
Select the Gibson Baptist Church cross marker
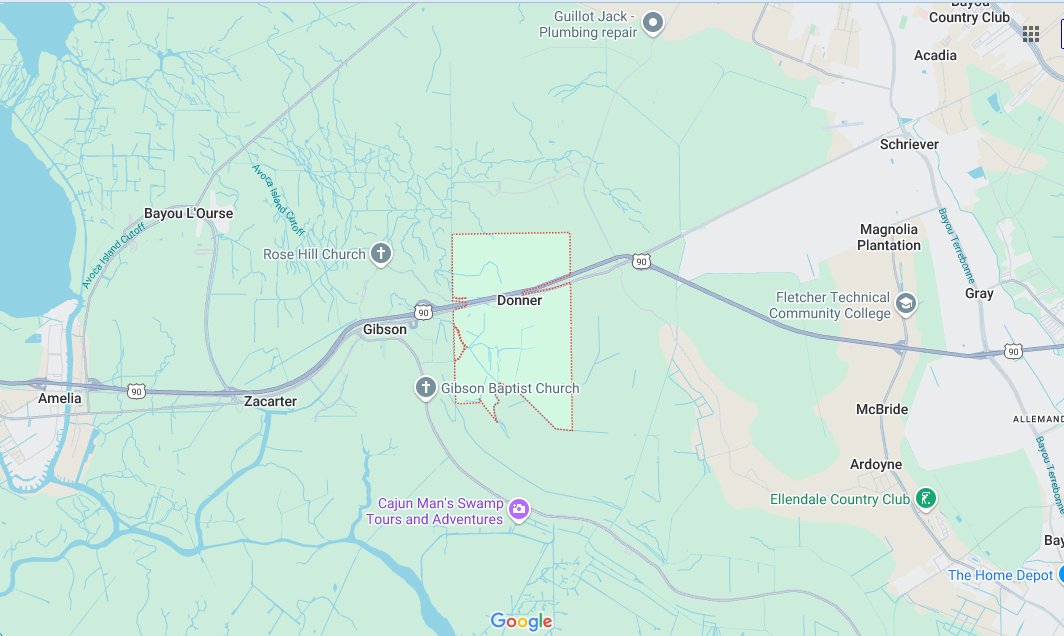point(425,388)
